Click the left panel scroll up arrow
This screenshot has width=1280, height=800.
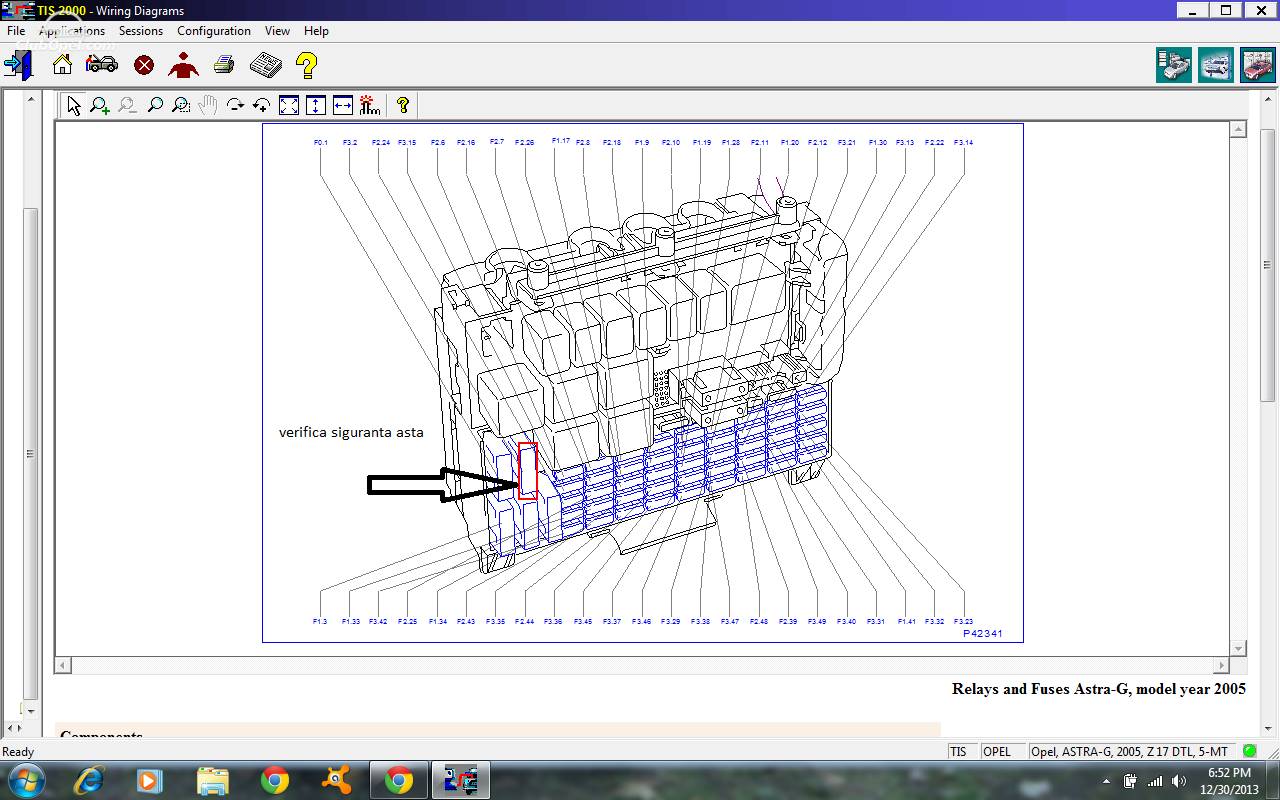point(31,99)
